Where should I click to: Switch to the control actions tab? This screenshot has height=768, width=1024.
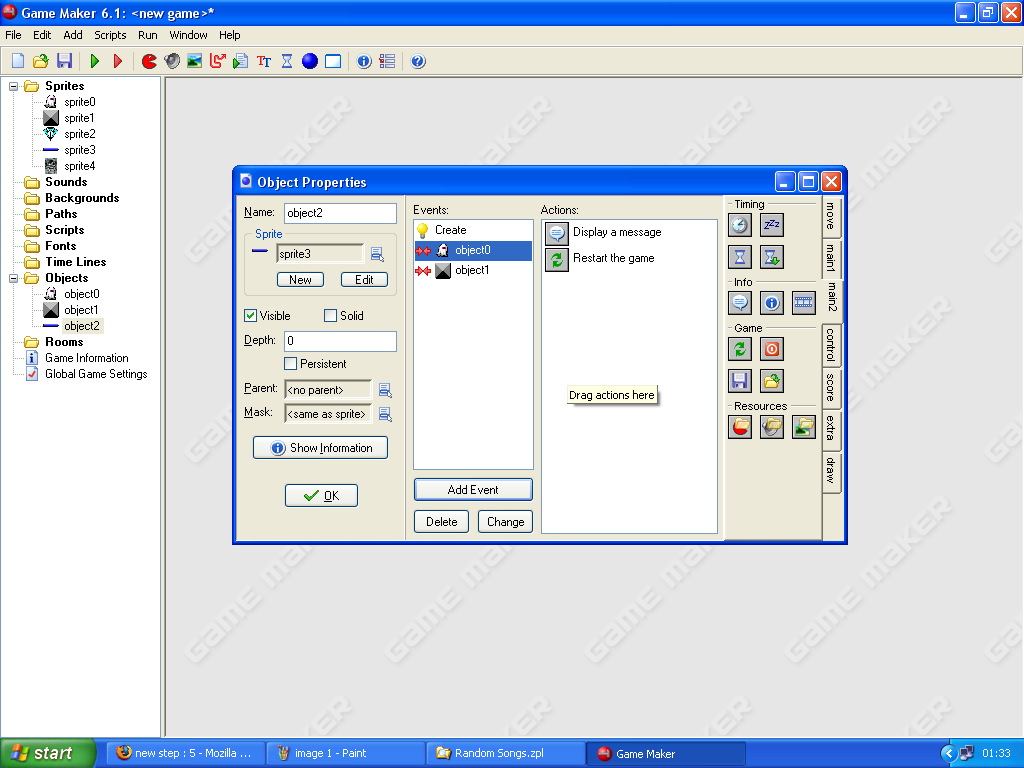coord(831,344)
